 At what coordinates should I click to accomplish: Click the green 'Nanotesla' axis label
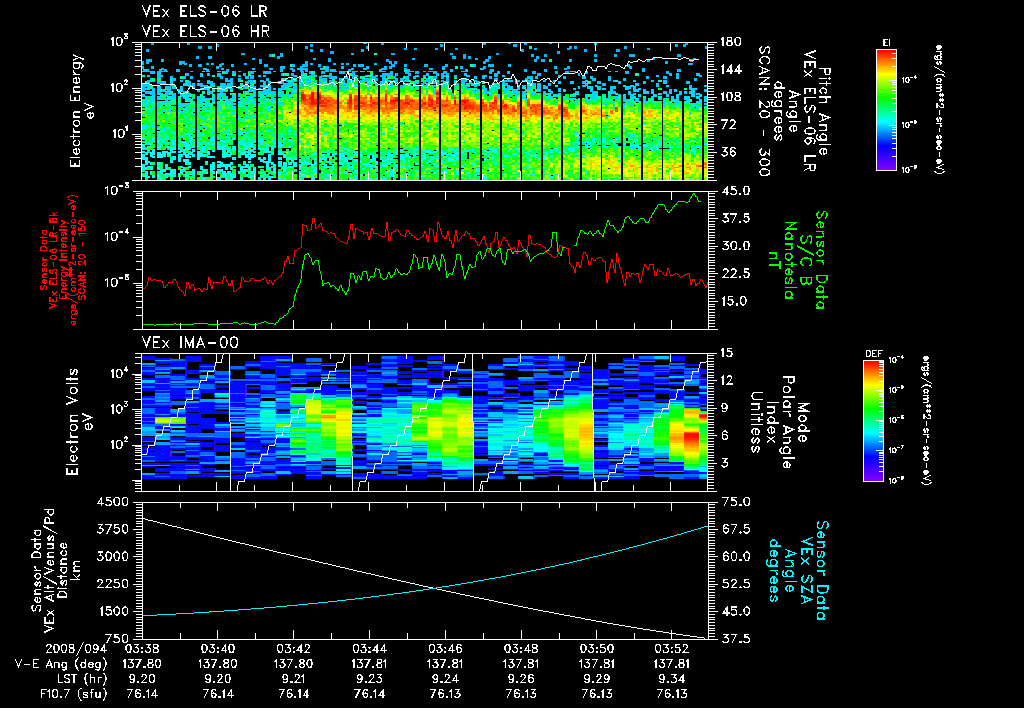click(x=788, y=260)
